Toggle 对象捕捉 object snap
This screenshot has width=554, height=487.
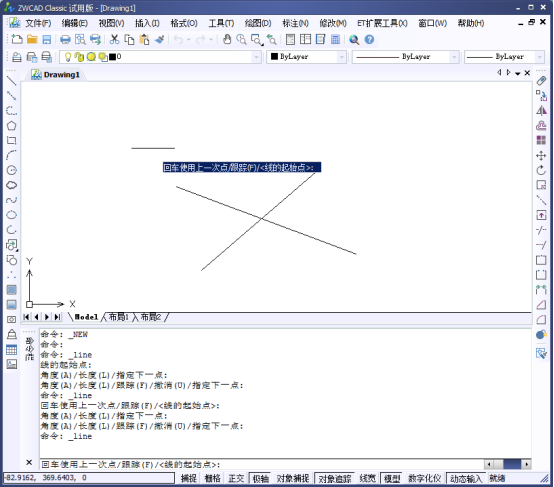[x=293, y=478]
